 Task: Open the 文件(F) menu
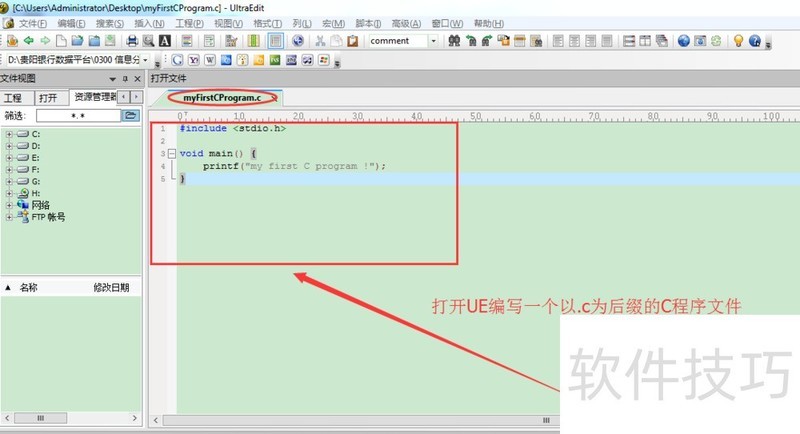tap(33, 23)
